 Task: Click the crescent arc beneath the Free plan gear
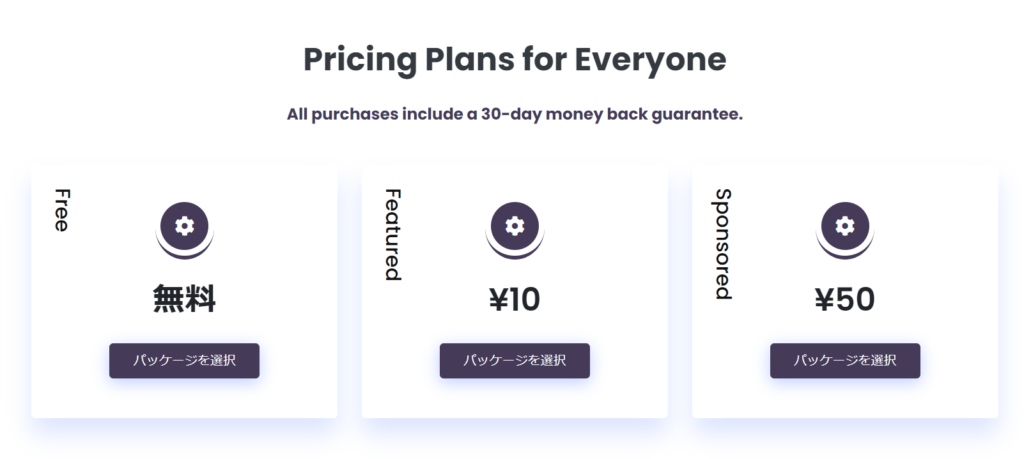[185, 253]
